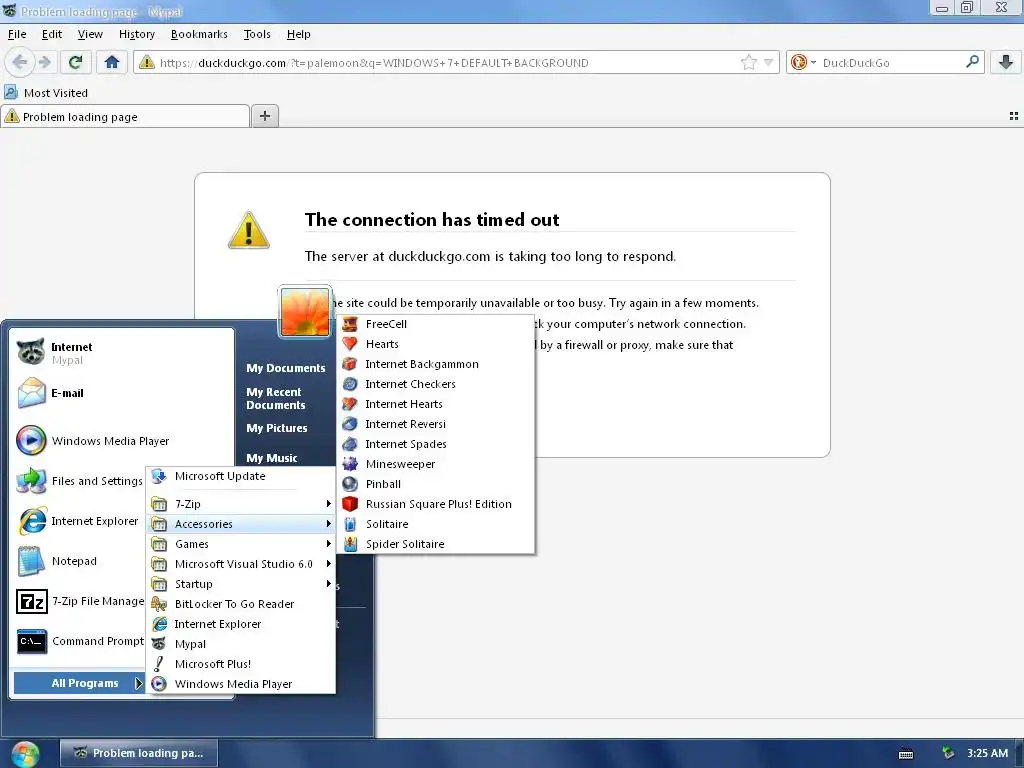The image size is (1024, 768).
Task: Expand the 7-Zip programs folder
Action: [x=241, y=504]
